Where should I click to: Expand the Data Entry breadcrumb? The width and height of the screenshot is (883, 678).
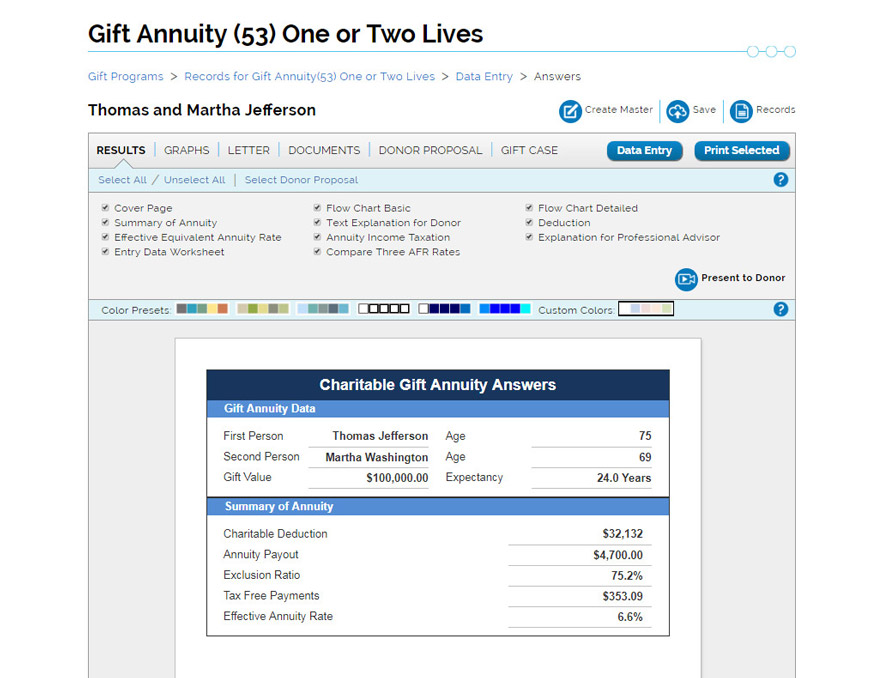click(x=484, y=76)
